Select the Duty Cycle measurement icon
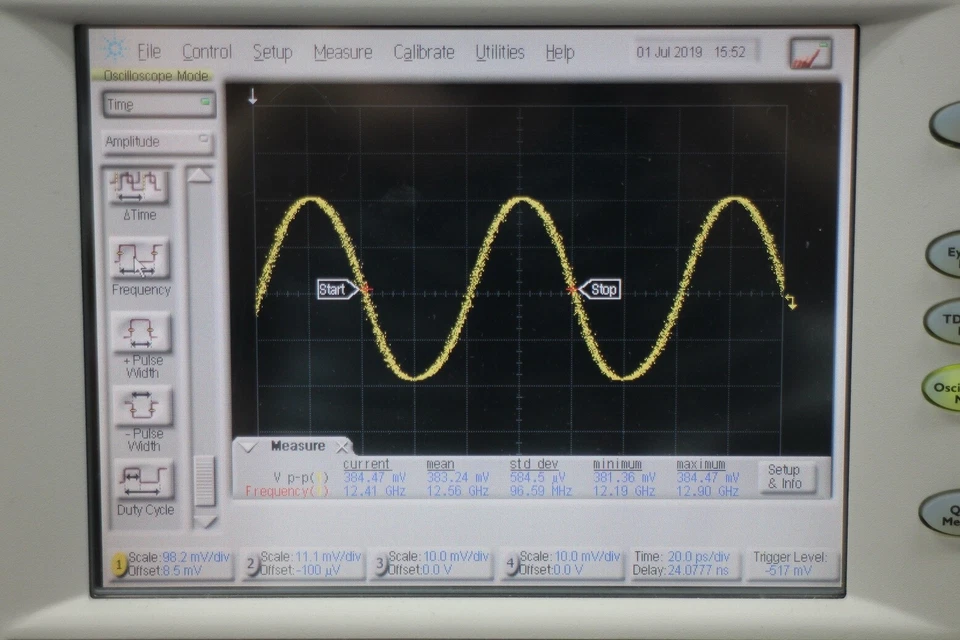Viewport: 960px width, 640px height. [x=144, y=480]
